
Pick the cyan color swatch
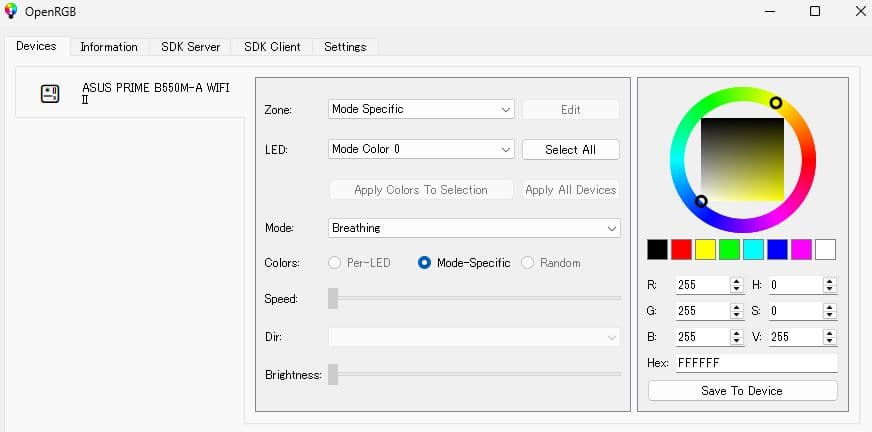pyautogui.click(x=754, y=250)
